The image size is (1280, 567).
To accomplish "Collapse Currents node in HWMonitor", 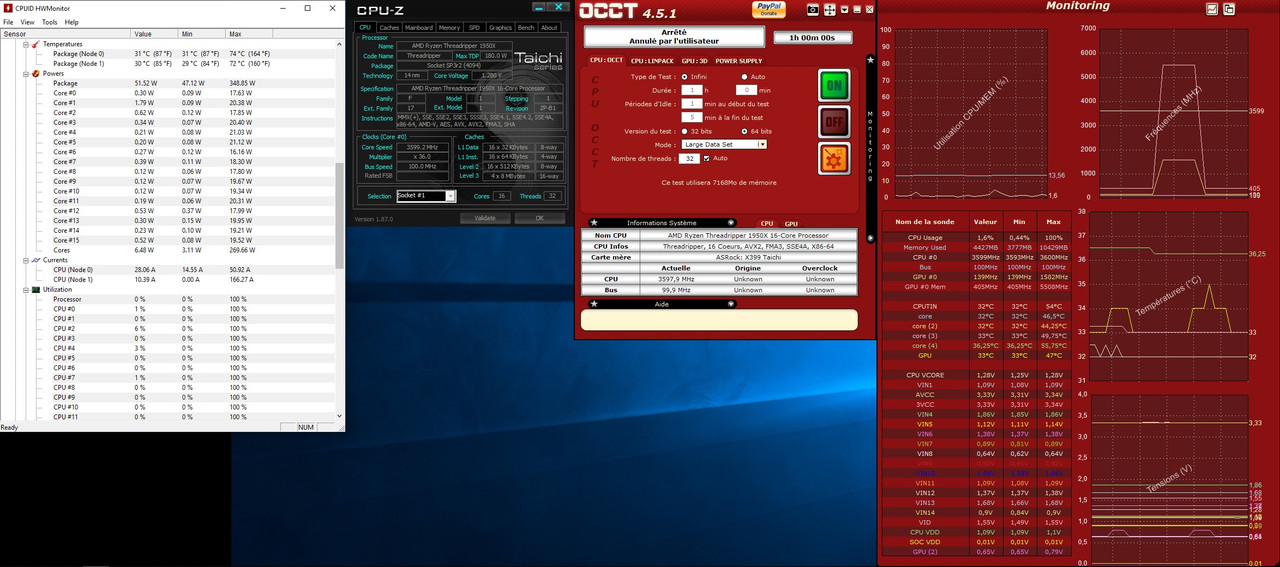I will [x=26, y=260].
